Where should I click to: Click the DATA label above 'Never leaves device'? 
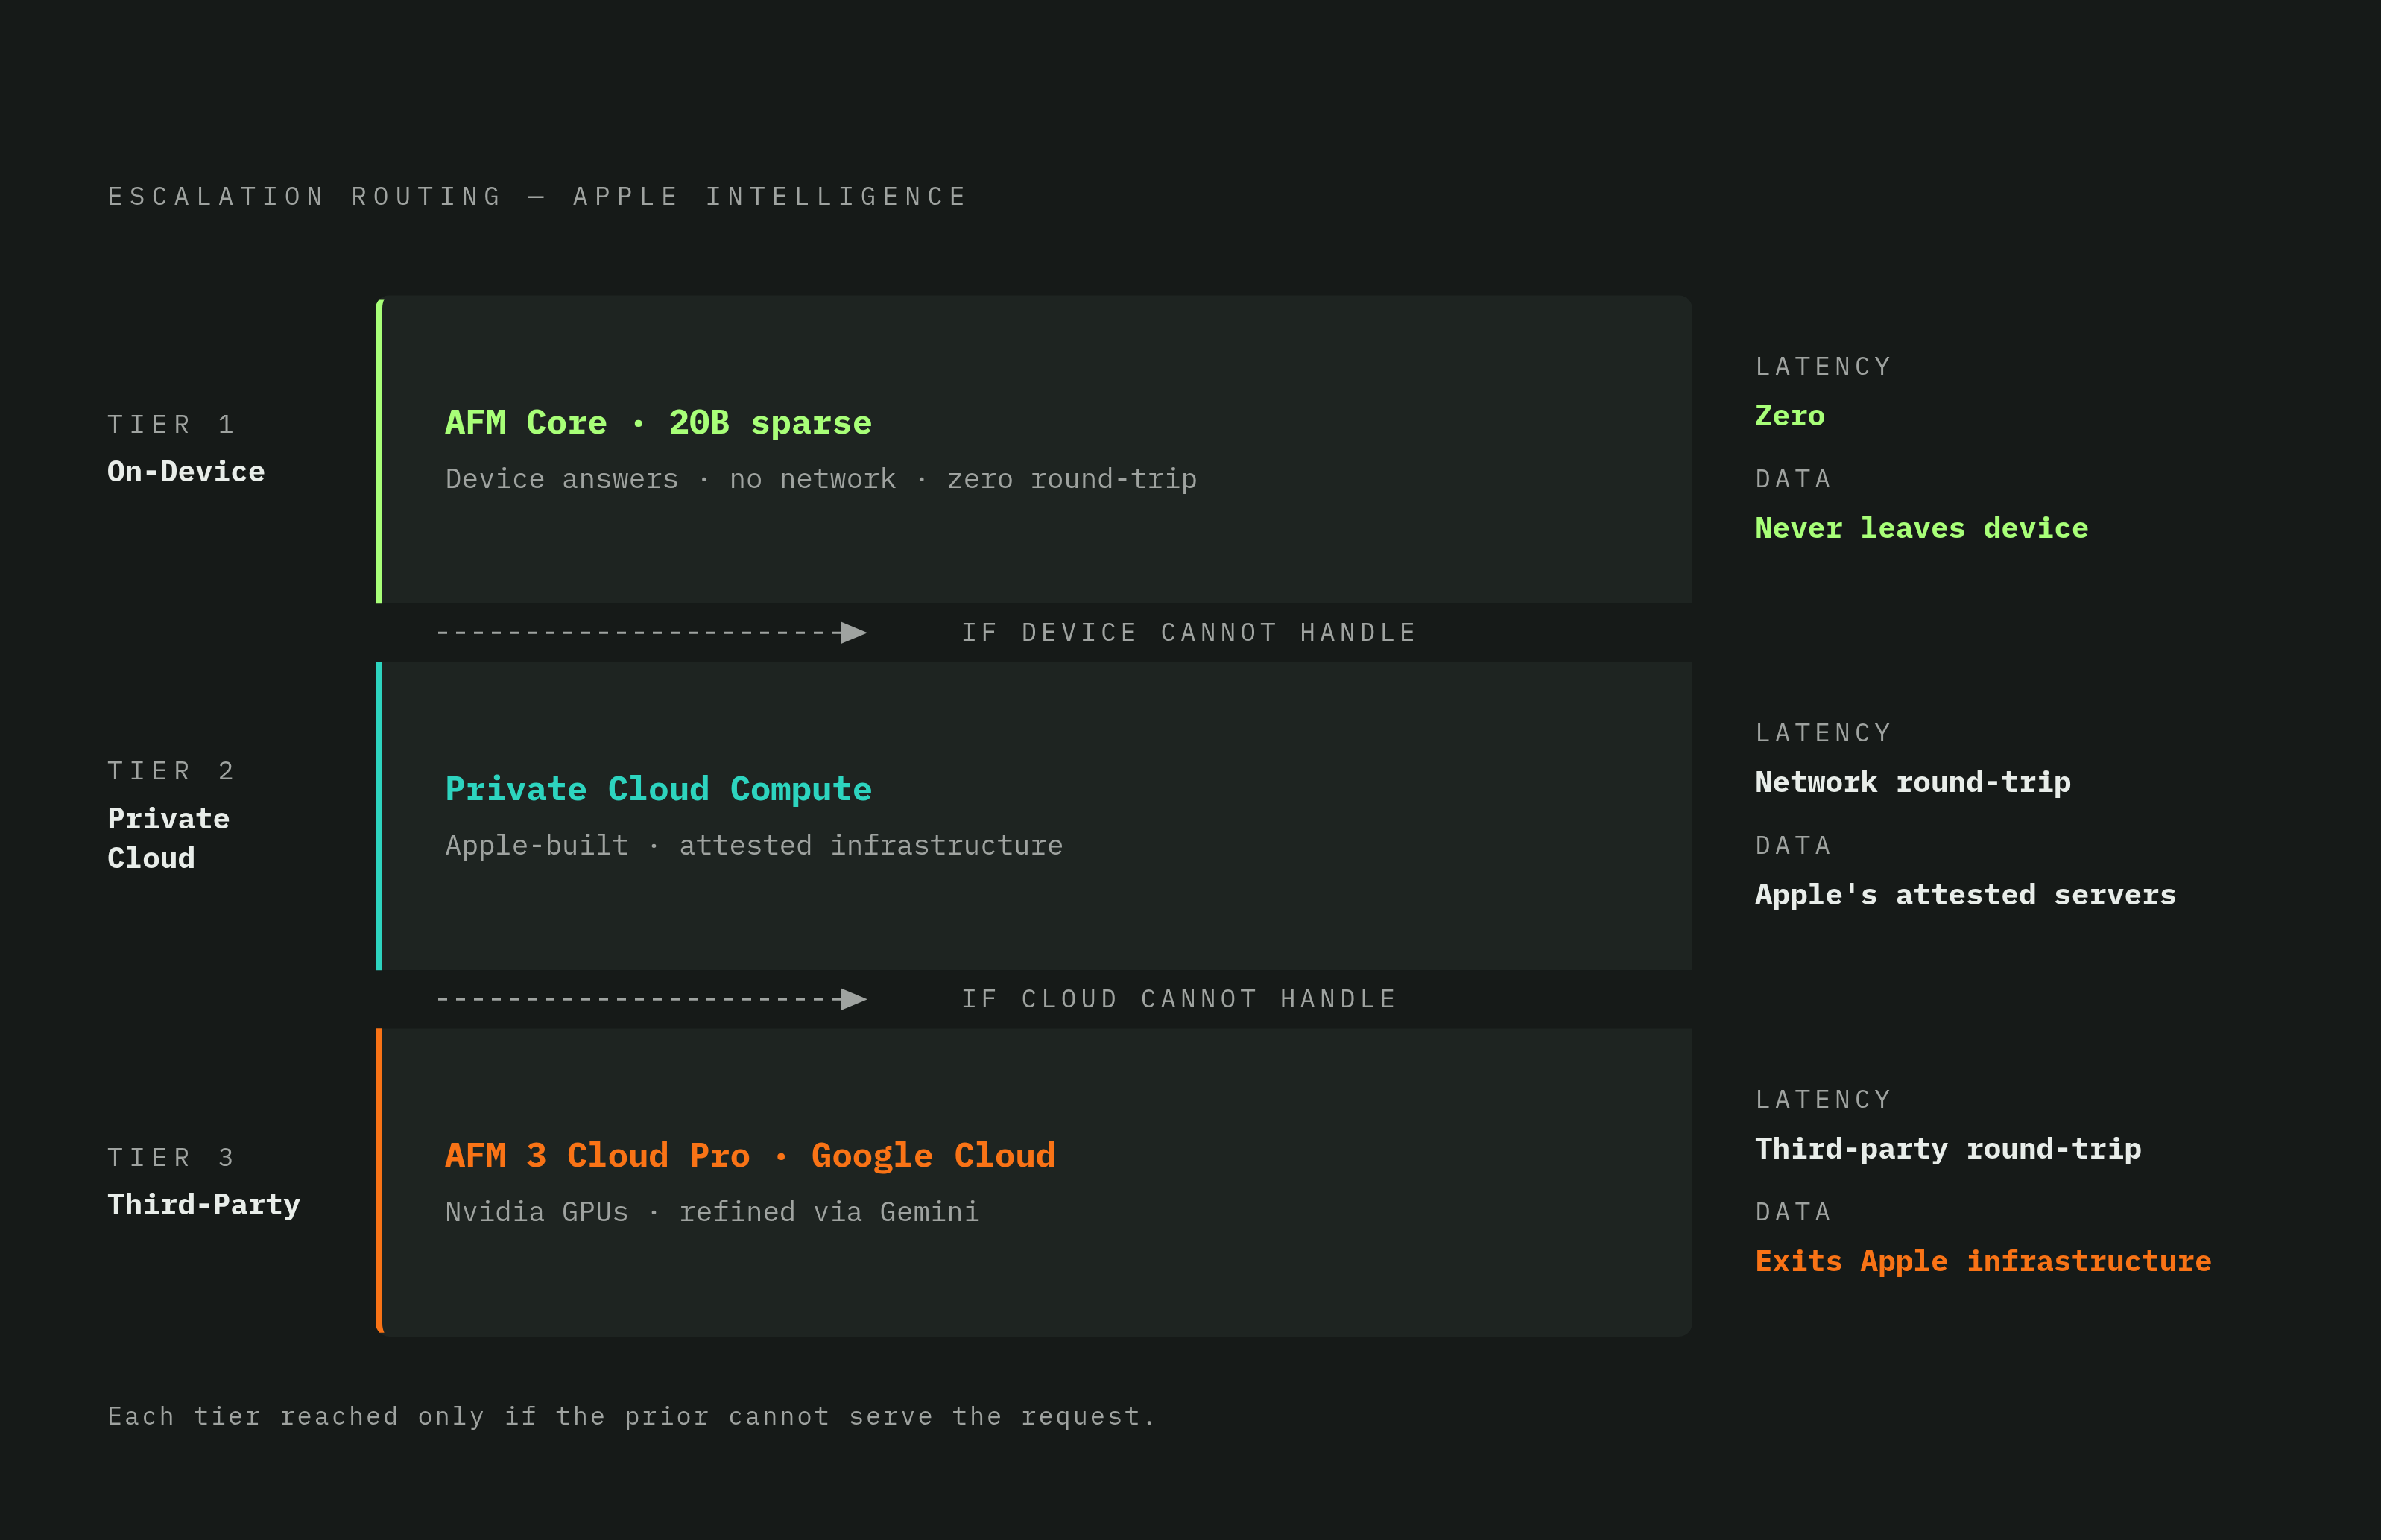pos(1793,479)
